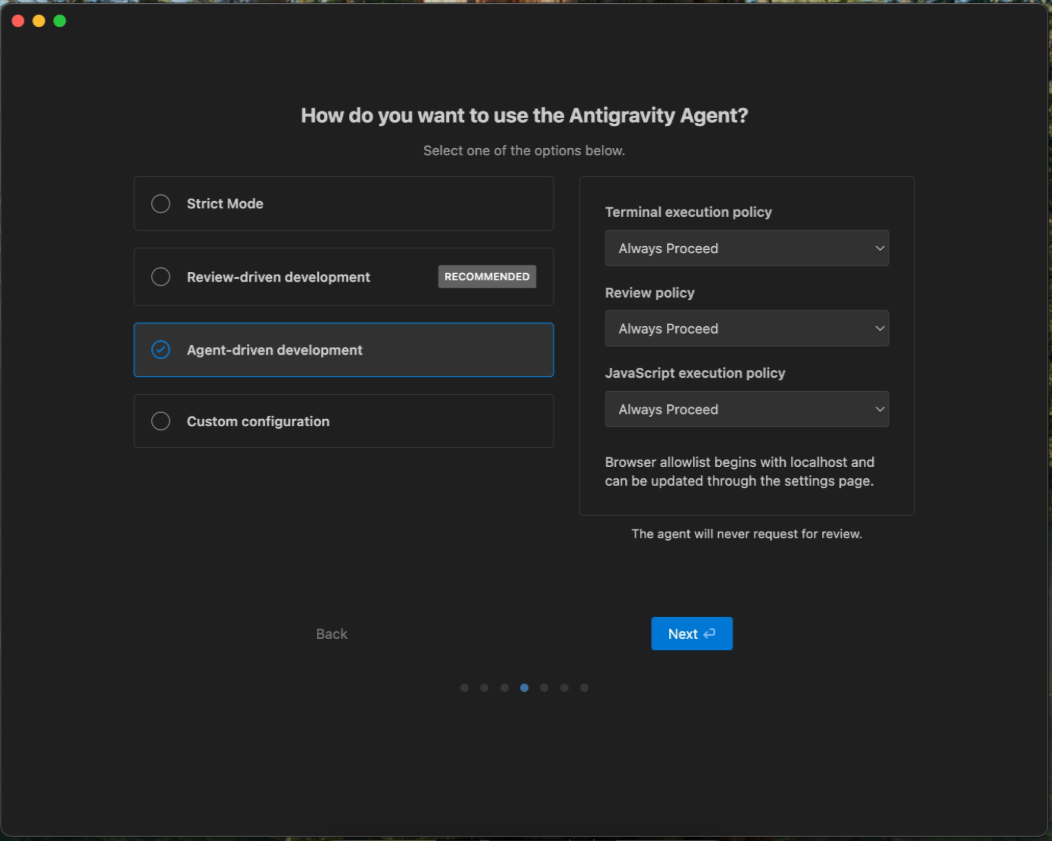Jump to the first pagination dot
Screen dimensions: 1052x841
464,688
